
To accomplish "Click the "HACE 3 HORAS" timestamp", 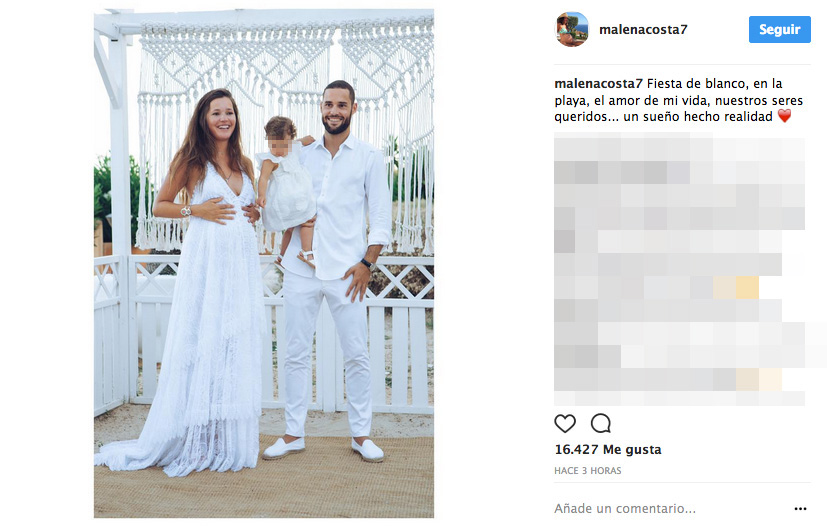I will tap(588, 471).
